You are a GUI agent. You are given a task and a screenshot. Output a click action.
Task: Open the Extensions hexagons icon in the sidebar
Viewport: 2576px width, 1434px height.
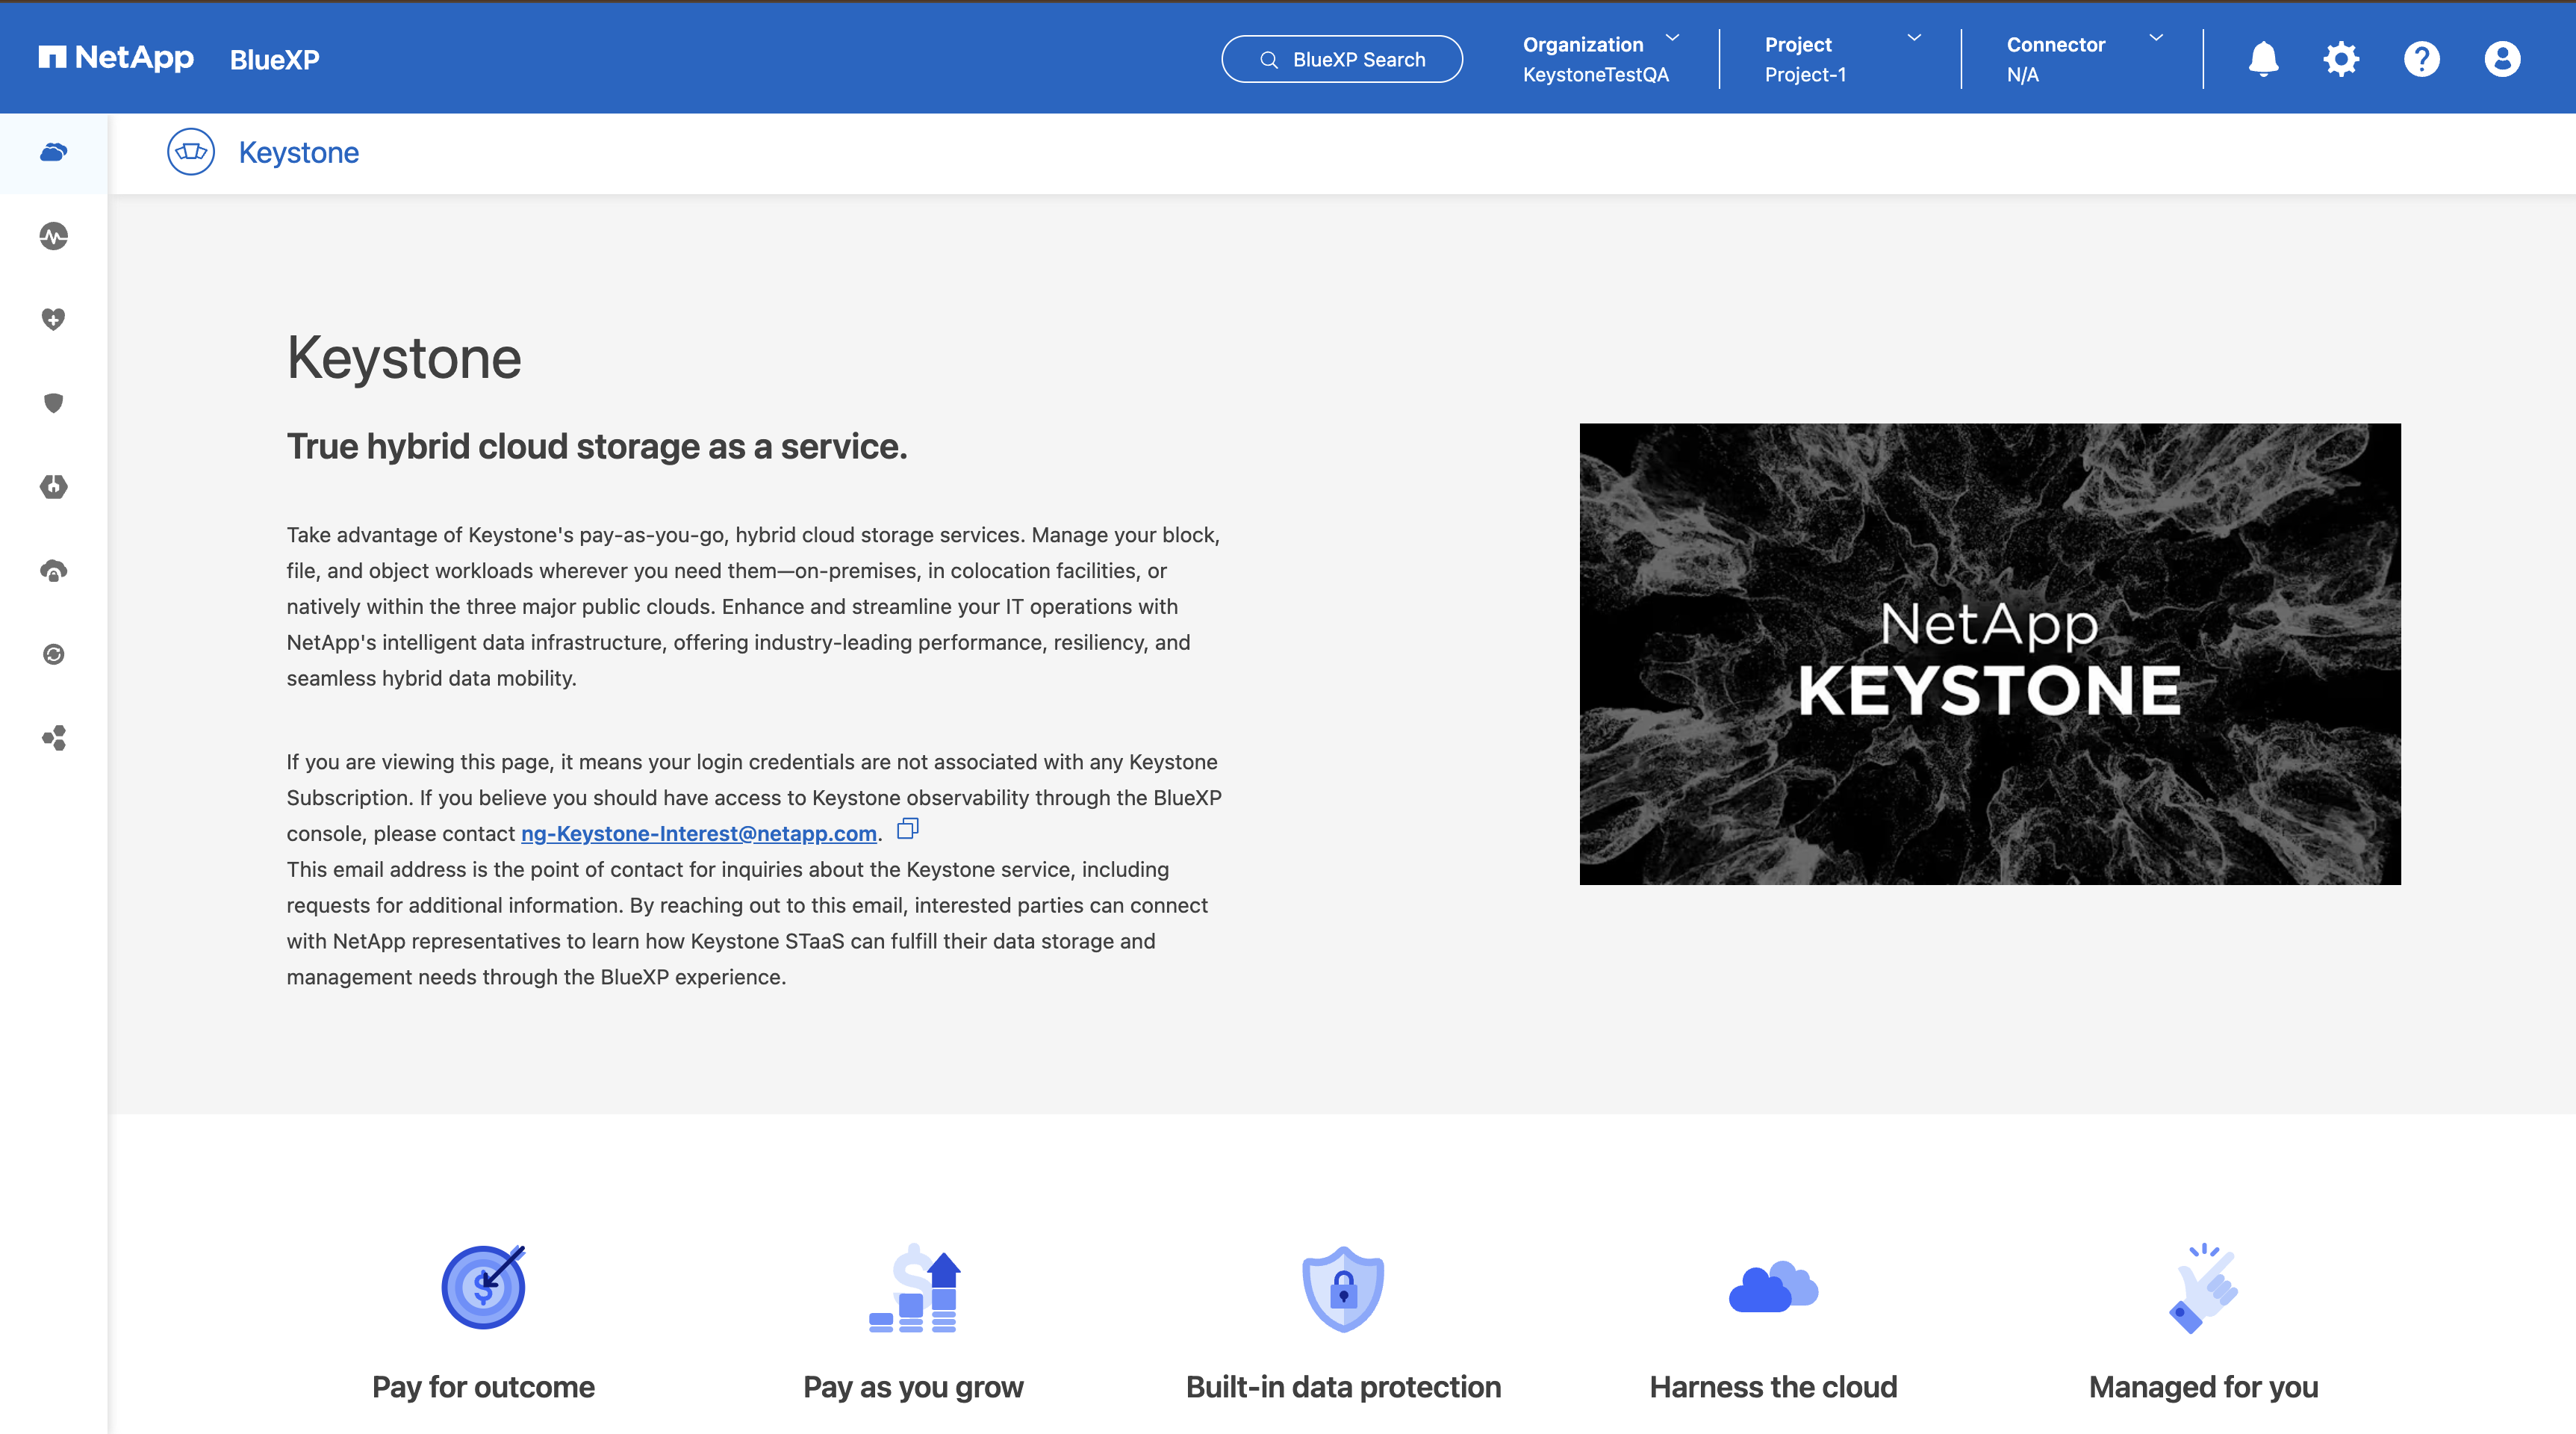(52, 738)
